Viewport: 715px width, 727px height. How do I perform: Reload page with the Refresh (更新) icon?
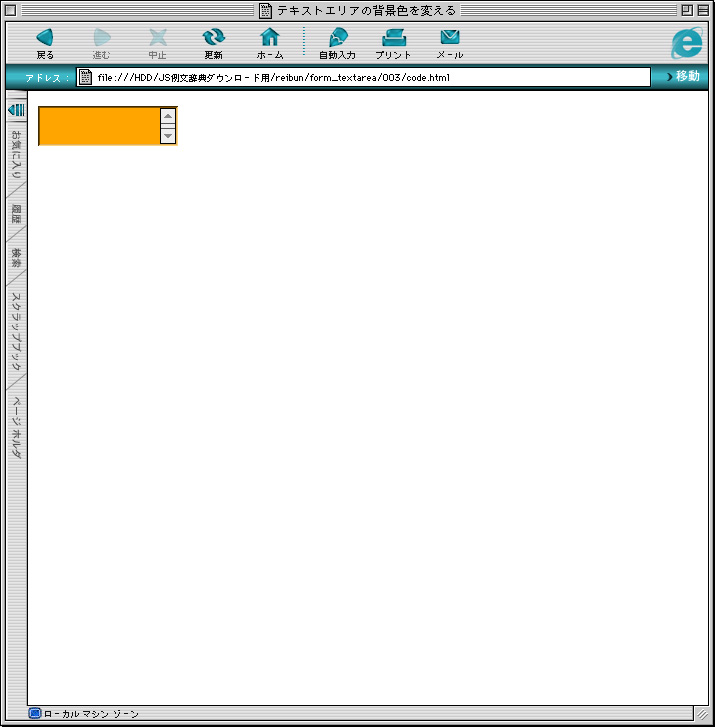214,38
